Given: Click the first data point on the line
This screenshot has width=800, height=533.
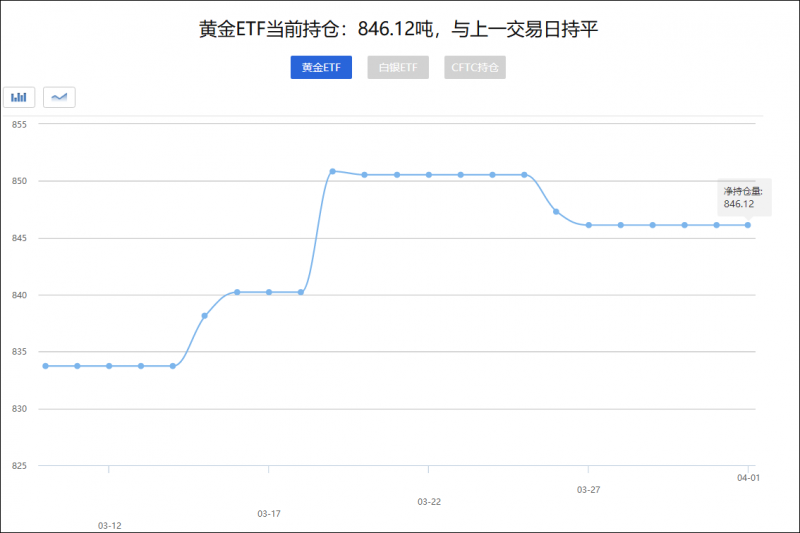Looking at the screenshot, I should click(45, 366).
